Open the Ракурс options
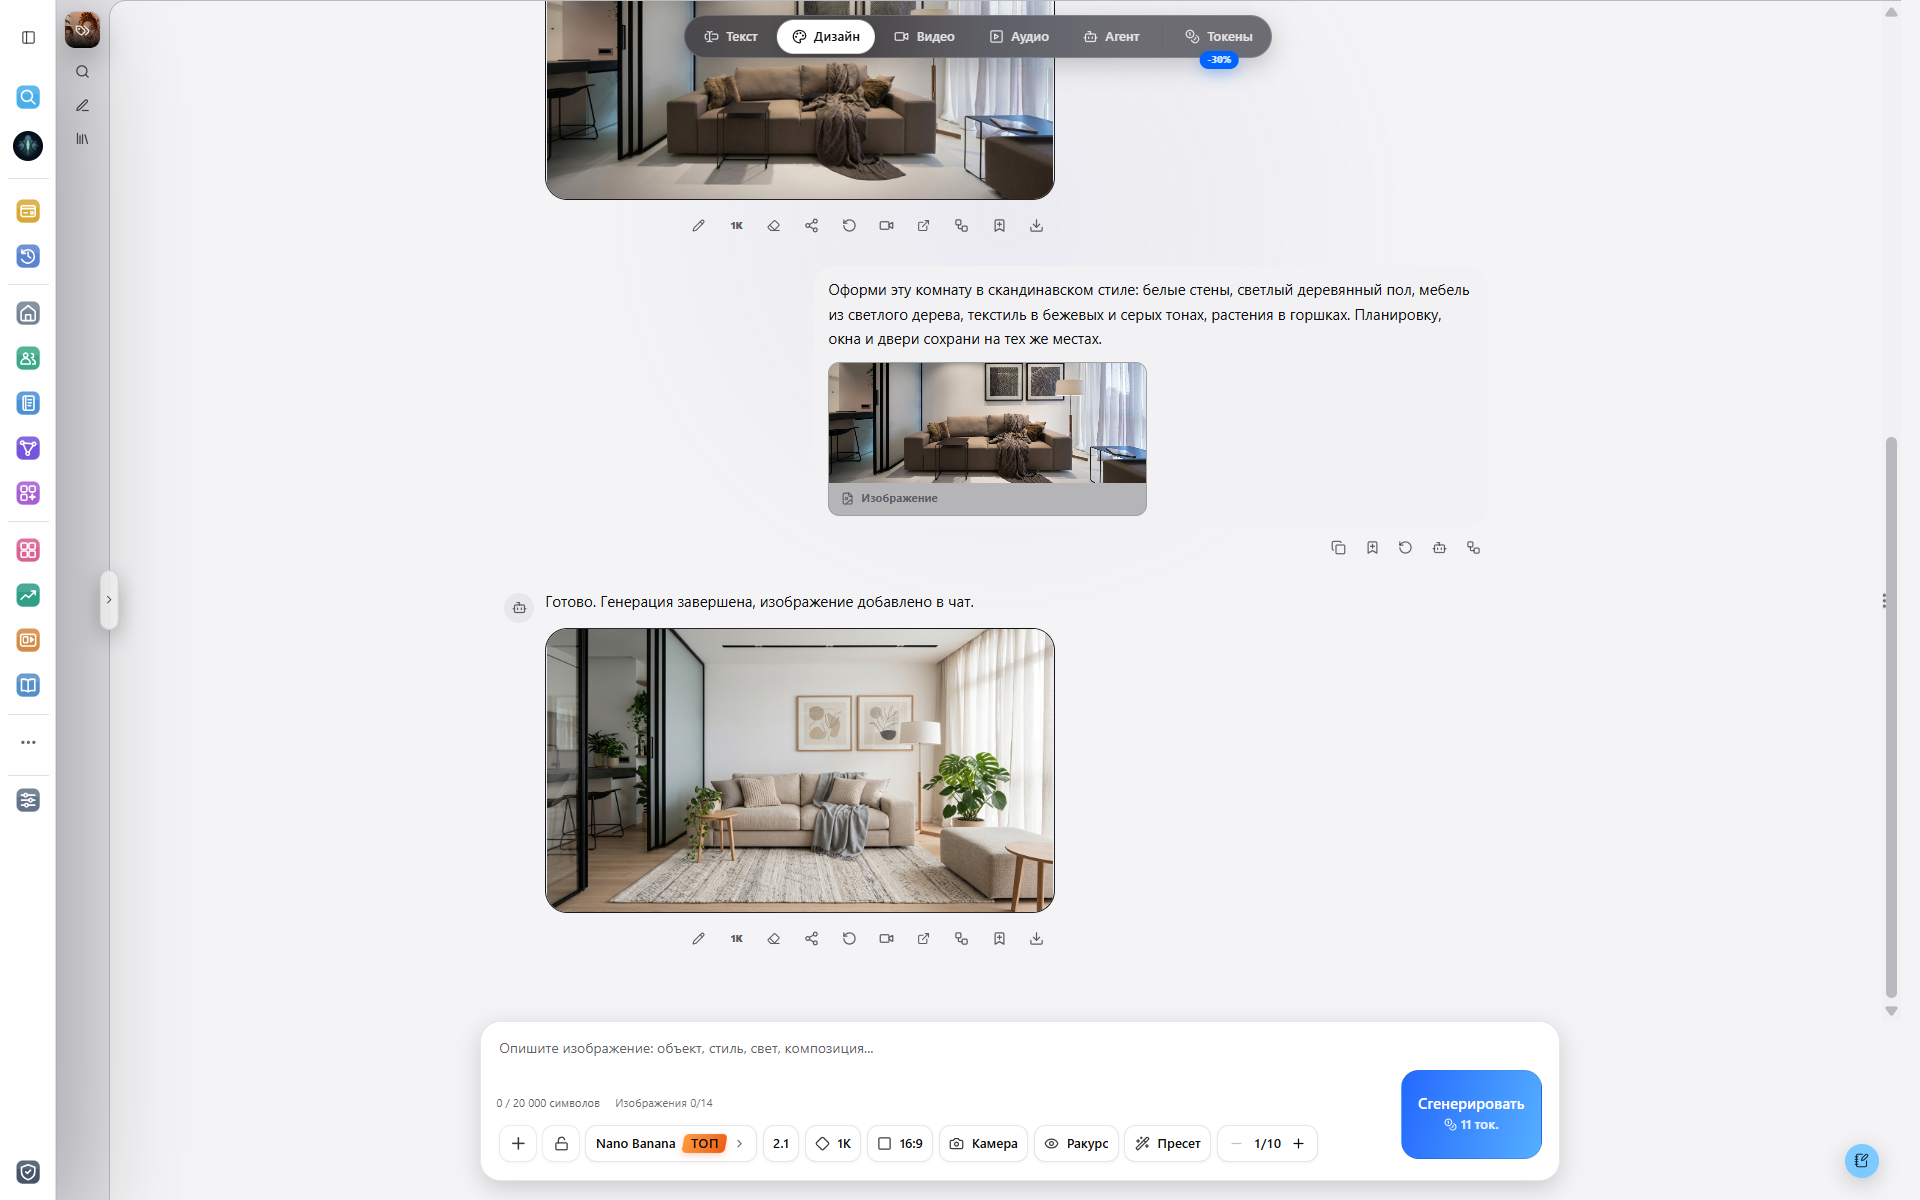The image size is (1920, 1200). (x=1076, y=1143)
